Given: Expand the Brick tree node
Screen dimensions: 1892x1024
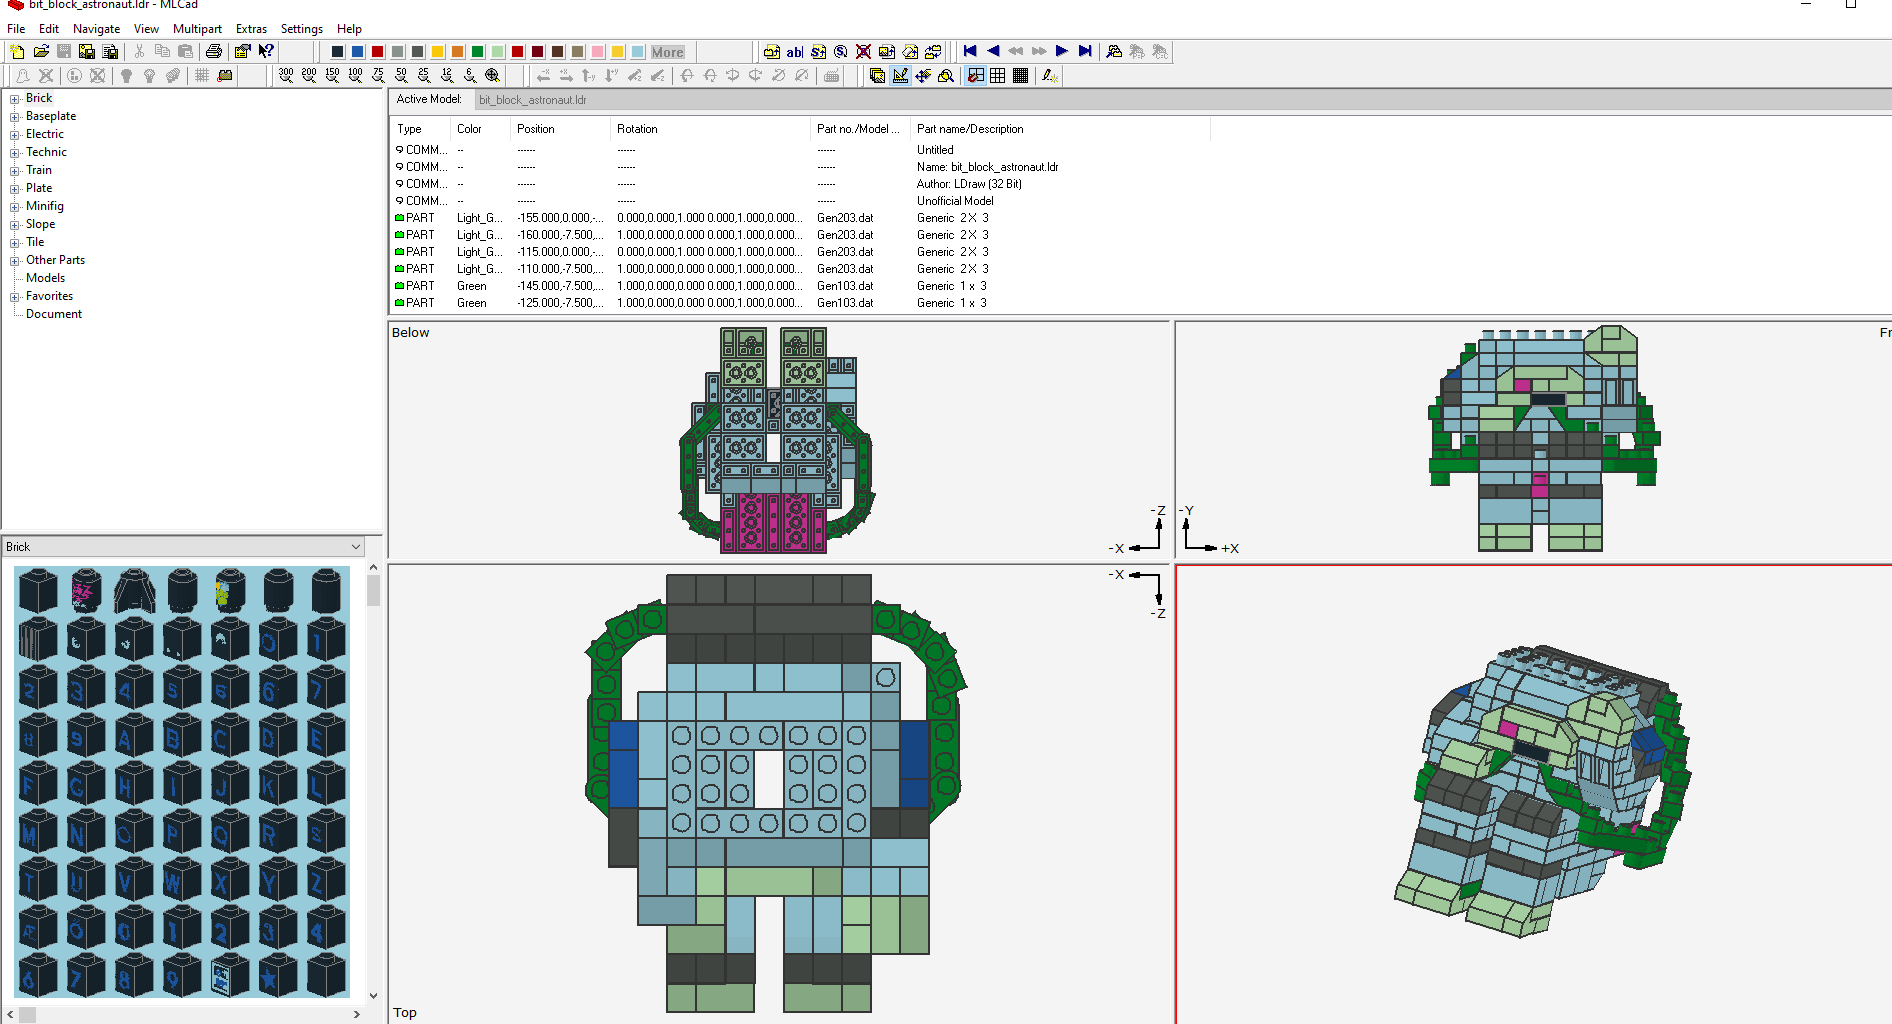Looking at the screenshot, I should point(15,99).
